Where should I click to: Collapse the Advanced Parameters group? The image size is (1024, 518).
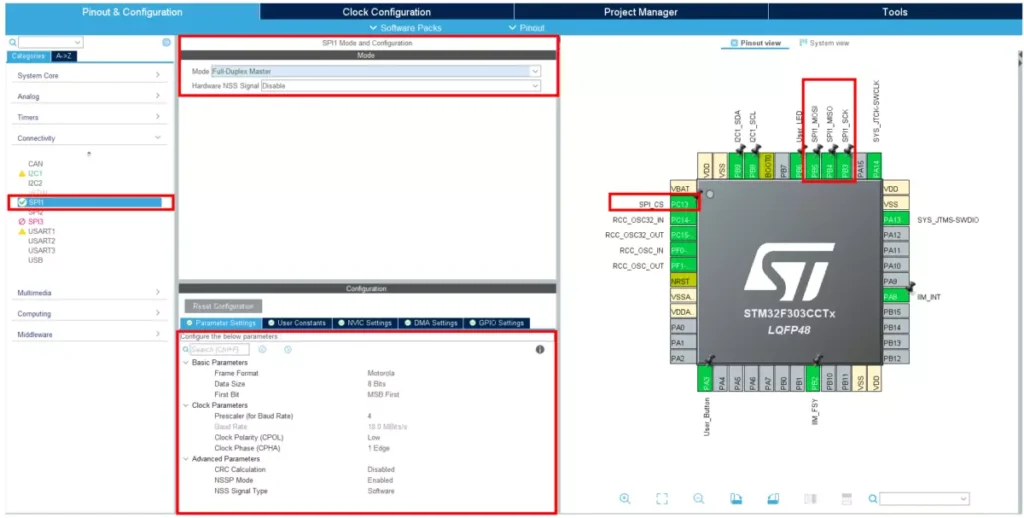pos(185,459)
